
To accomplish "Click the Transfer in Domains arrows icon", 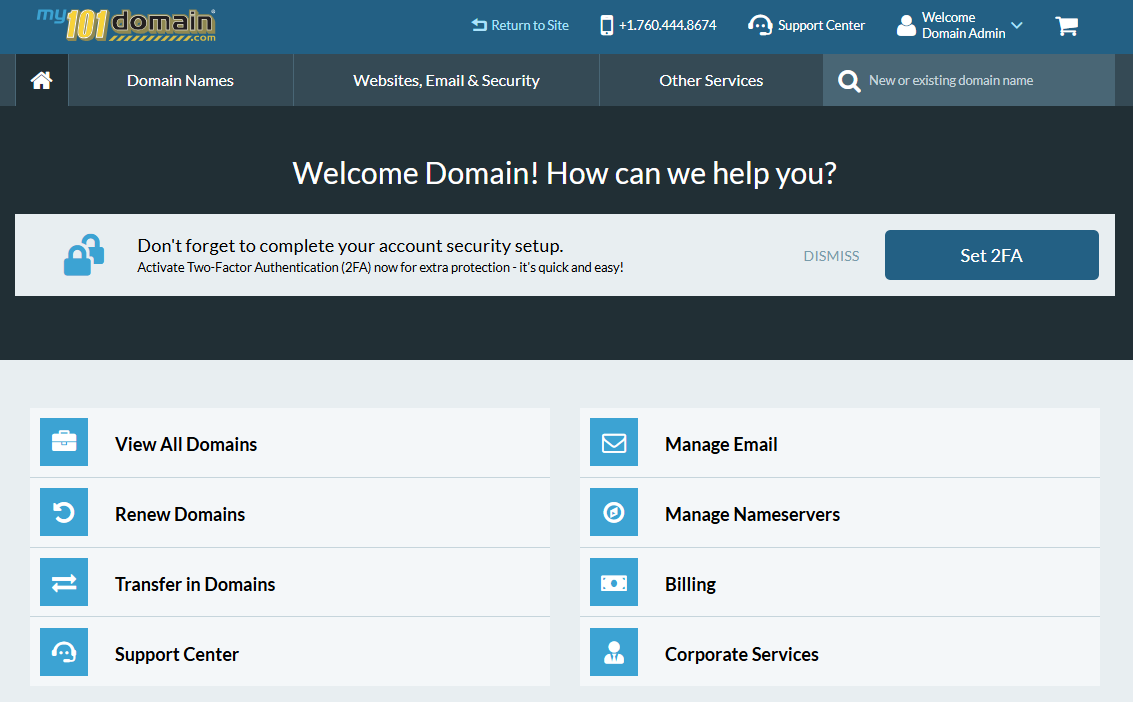I will click(x=64, y=582).
